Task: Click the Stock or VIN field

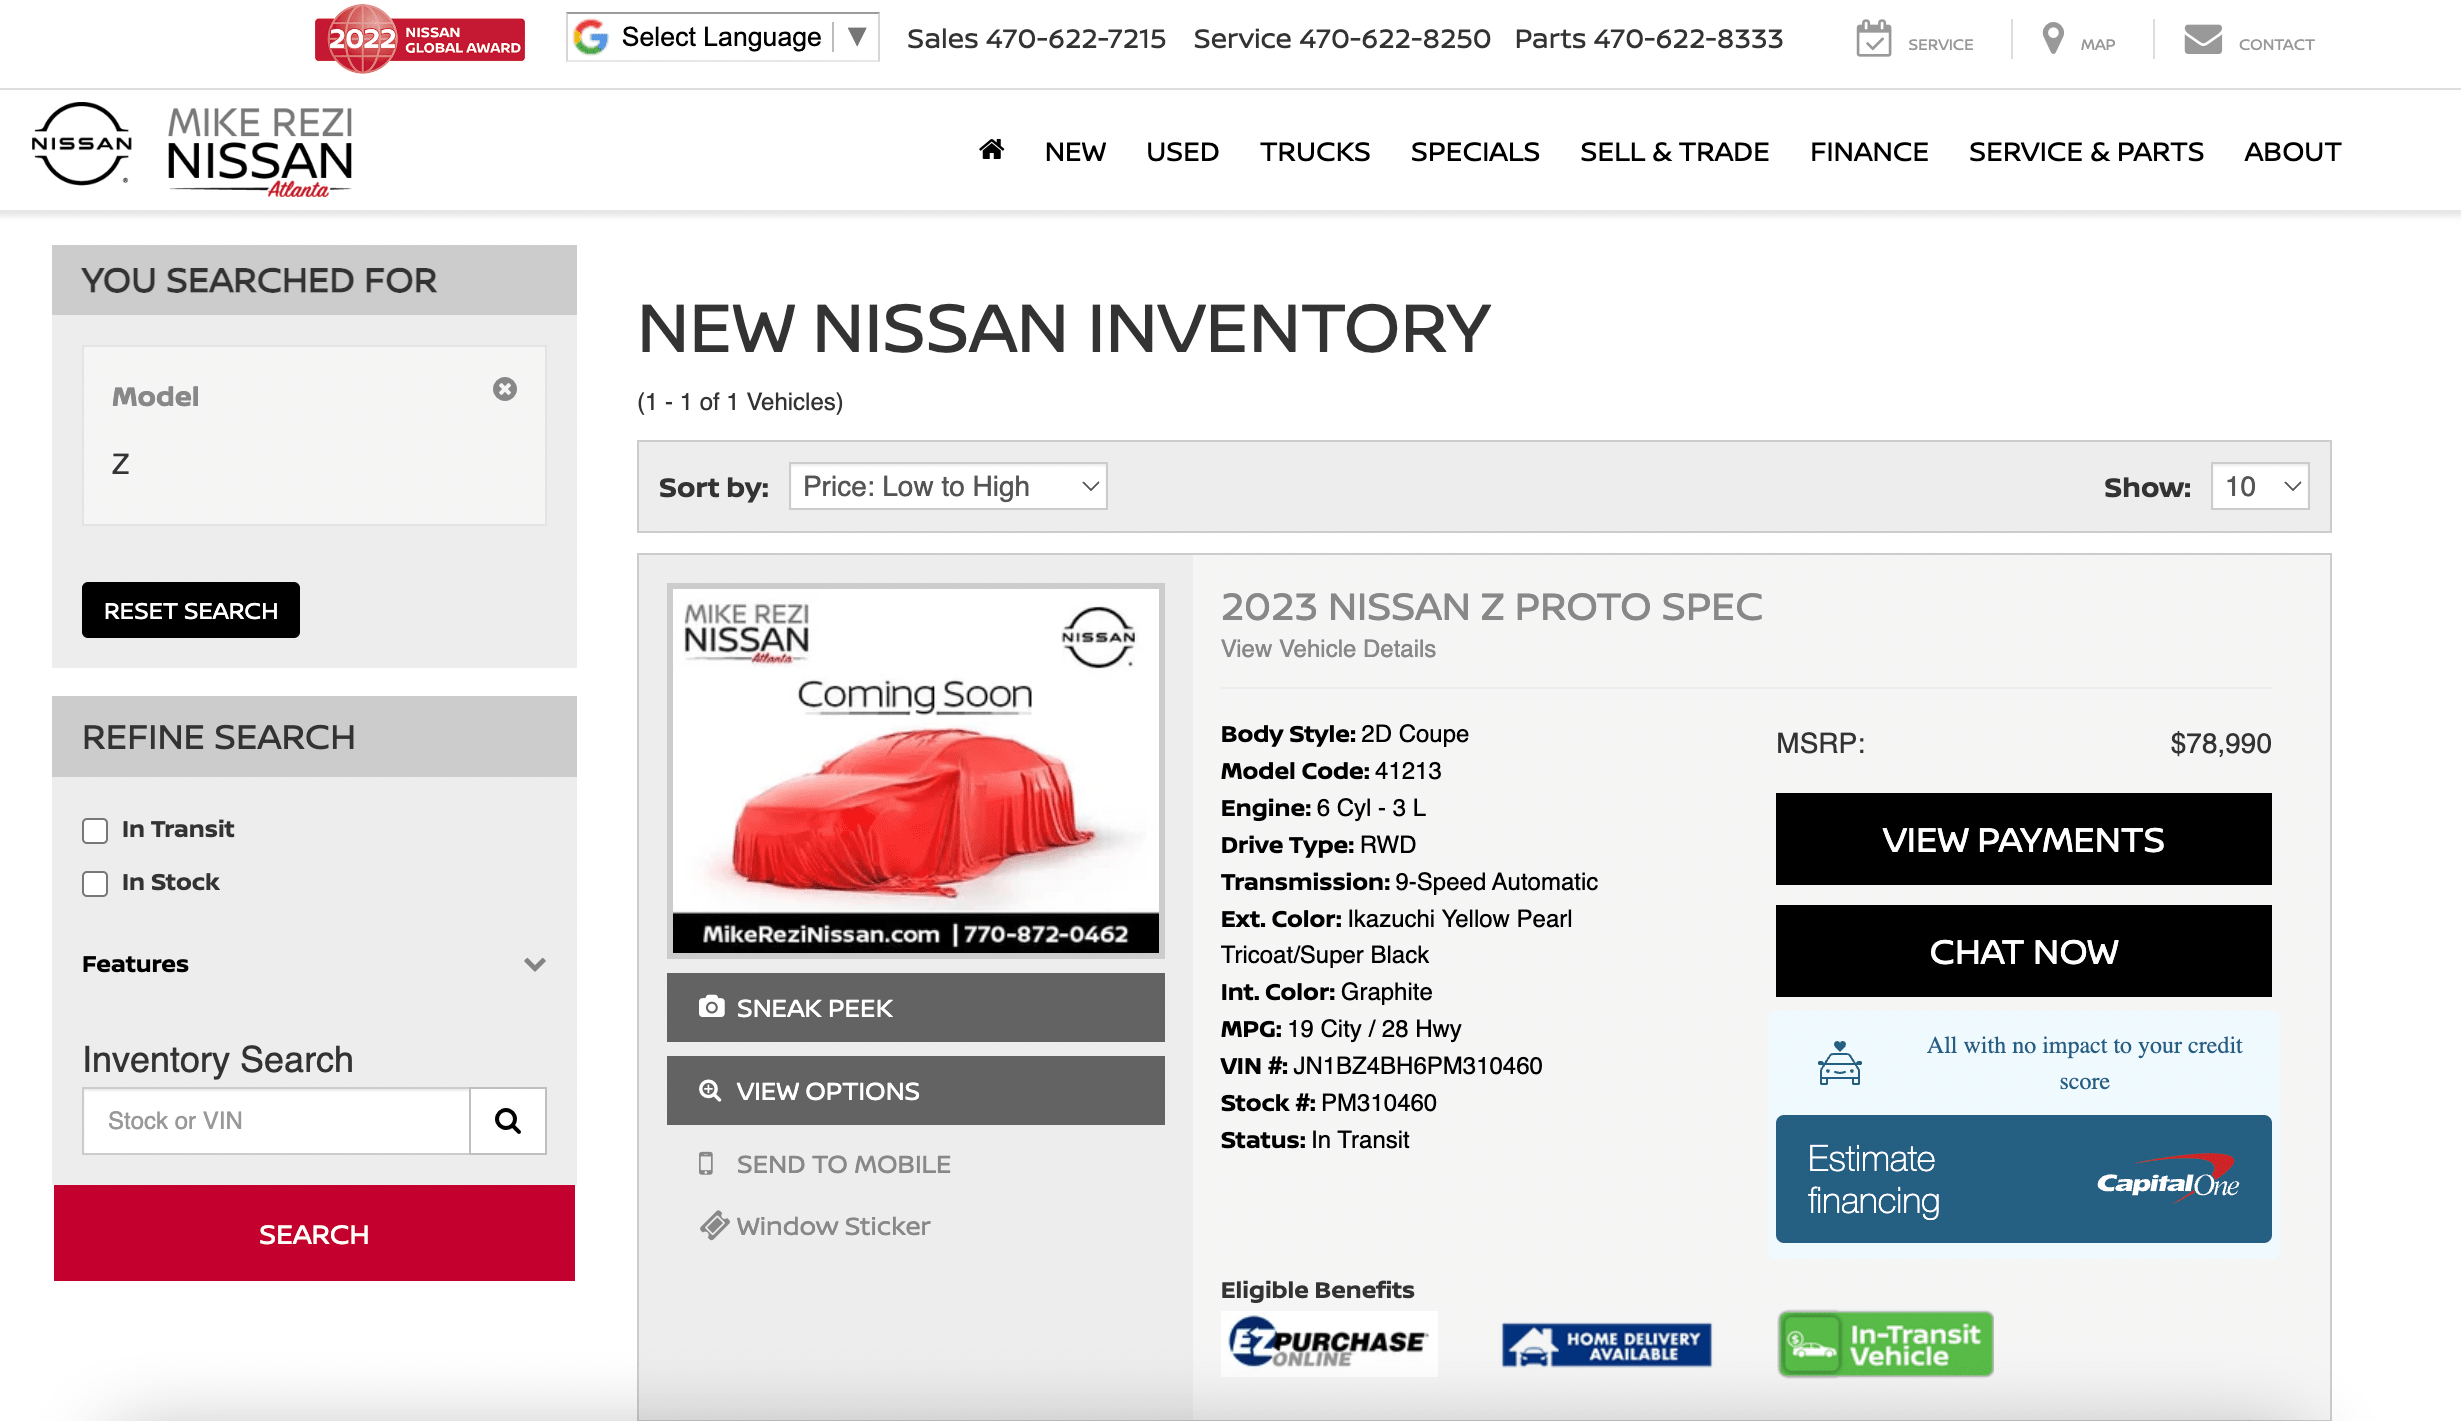Action: (276, 1121)
